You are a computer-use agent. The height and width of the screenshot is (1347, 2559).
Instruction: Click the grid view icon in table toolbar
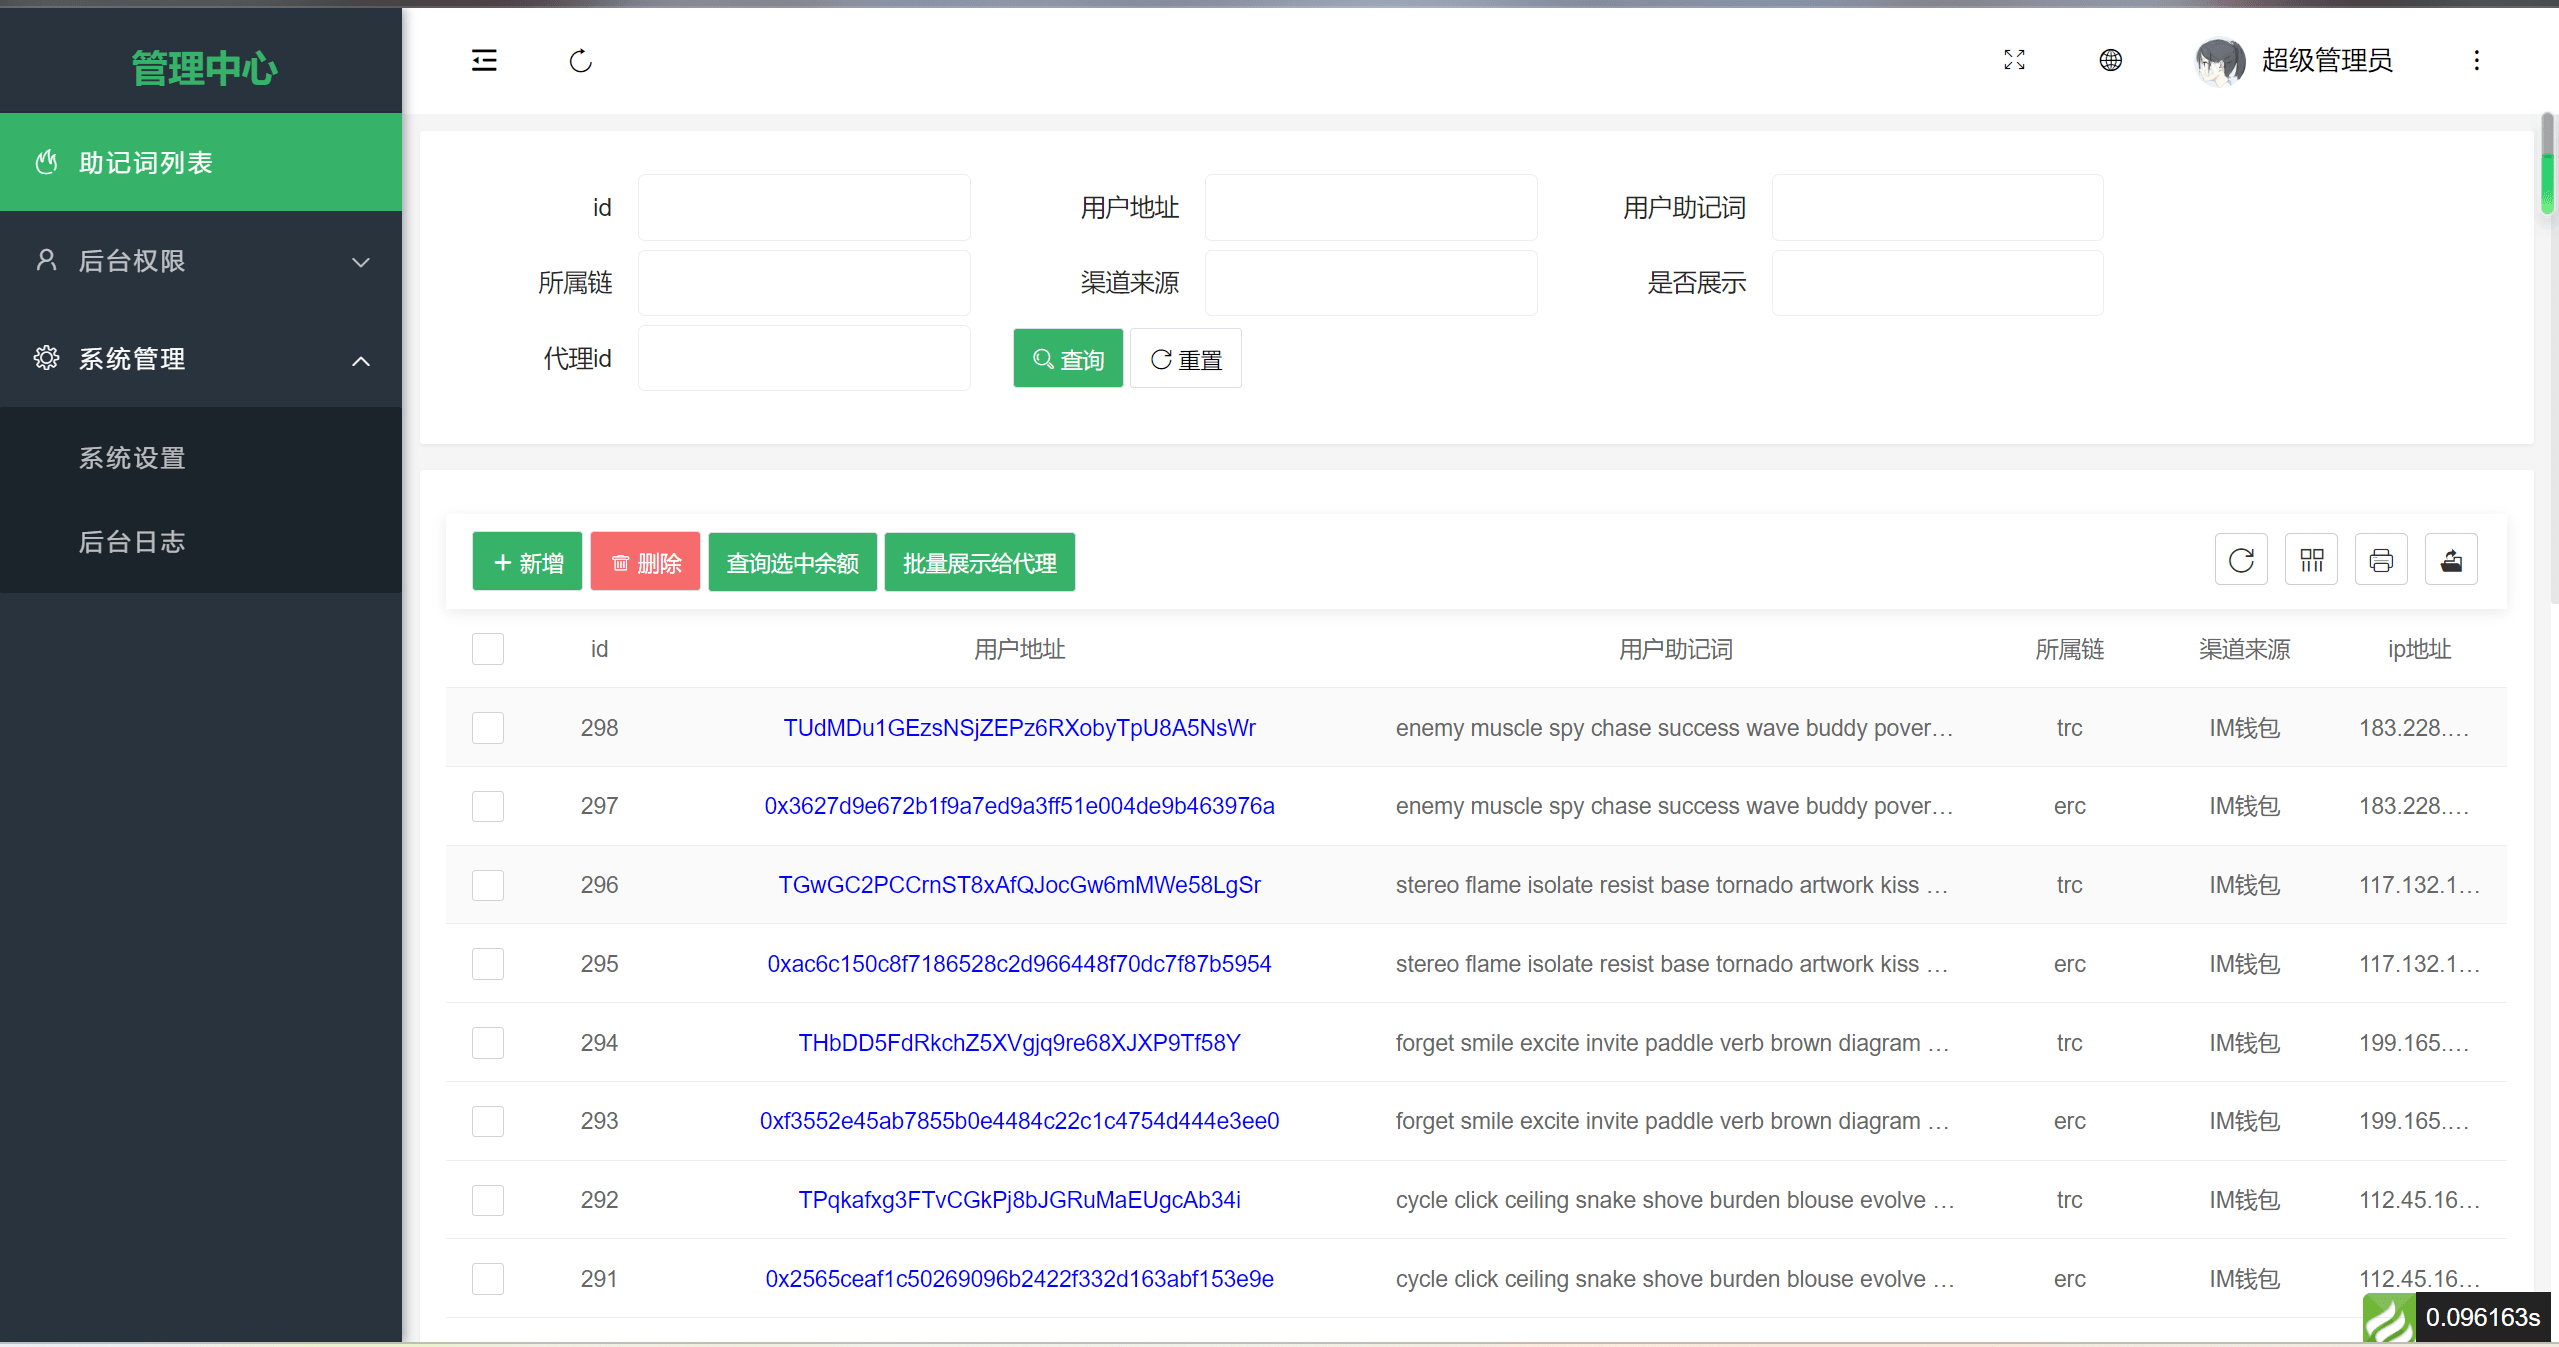tap(2310, 562)
